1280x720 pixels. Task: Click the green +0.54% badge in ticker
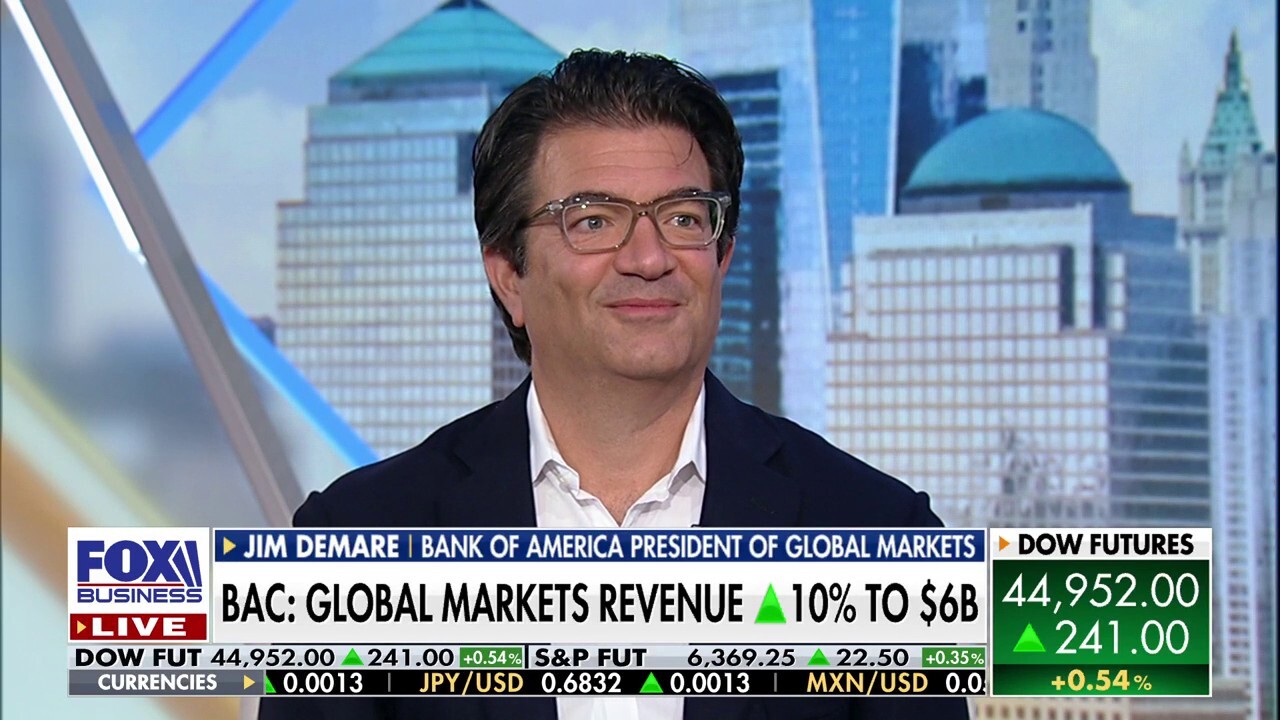pyautogui.click(x=492, y=657)
